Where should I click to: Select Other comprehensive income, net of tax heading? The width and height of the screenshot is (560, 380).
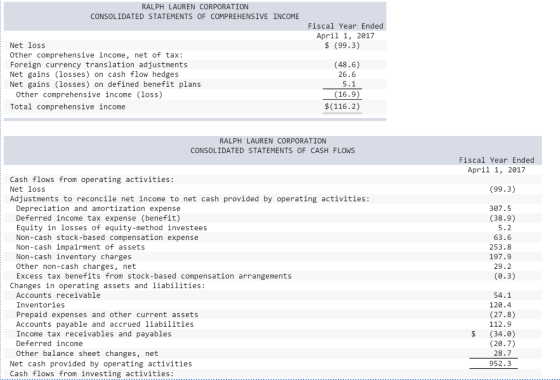click(x=96, y=55)
